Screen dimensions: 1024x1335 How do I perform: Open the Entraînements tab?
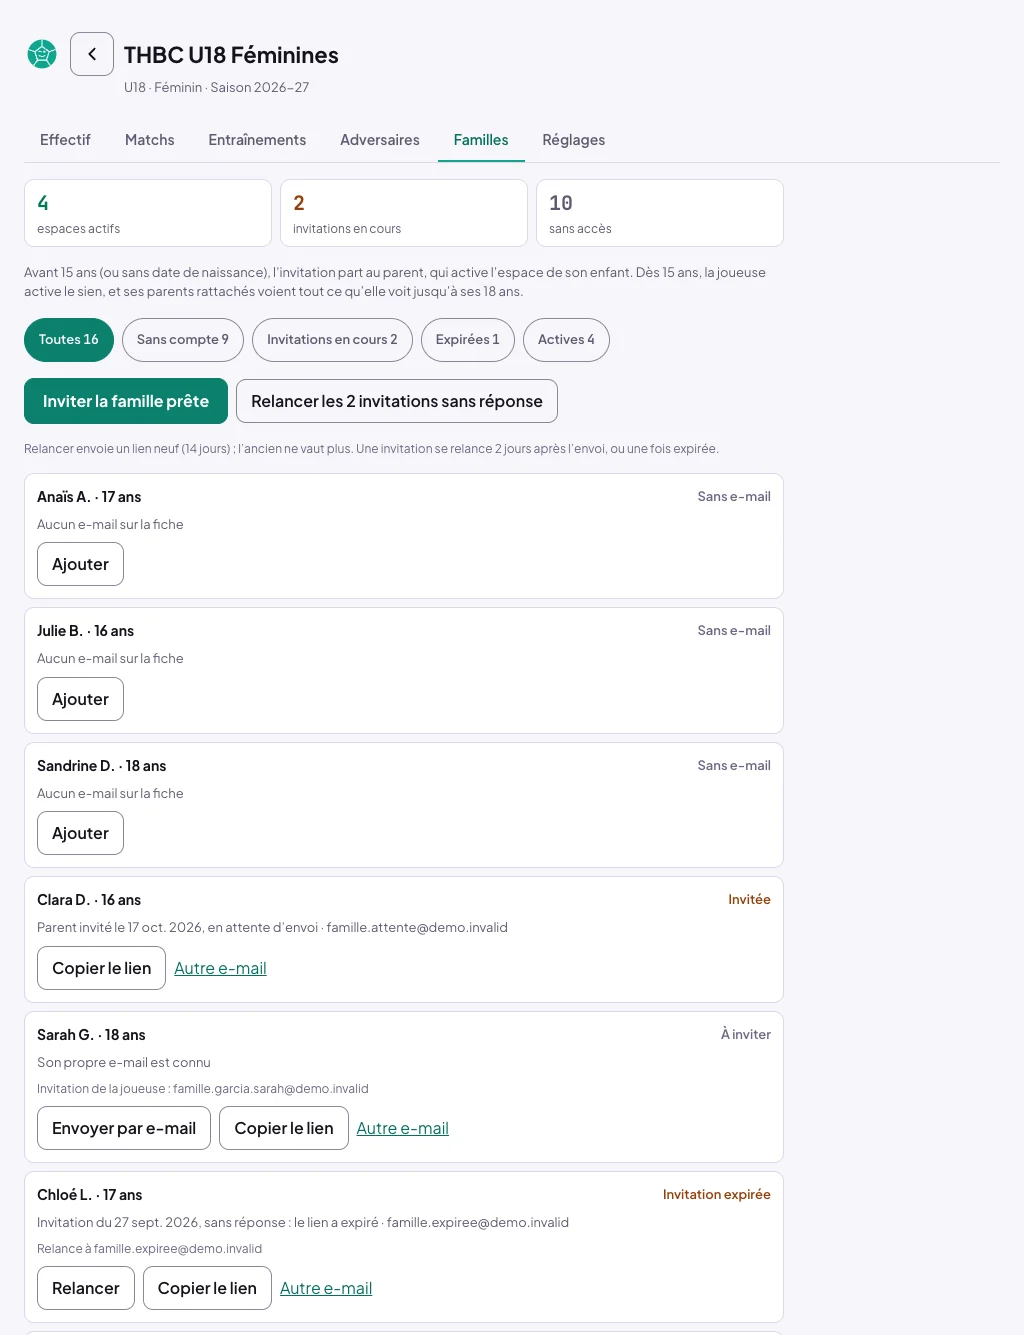[257, 140]
